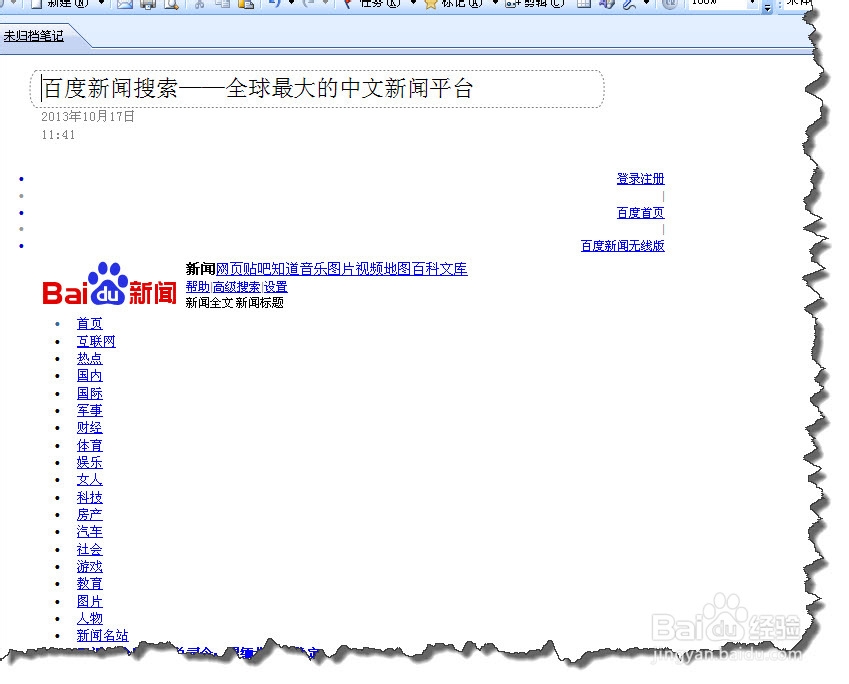Viewport: 849px width, 684px height.
Task: Open the 未归档笔记 notebook tab
Action: coord(34,36)
